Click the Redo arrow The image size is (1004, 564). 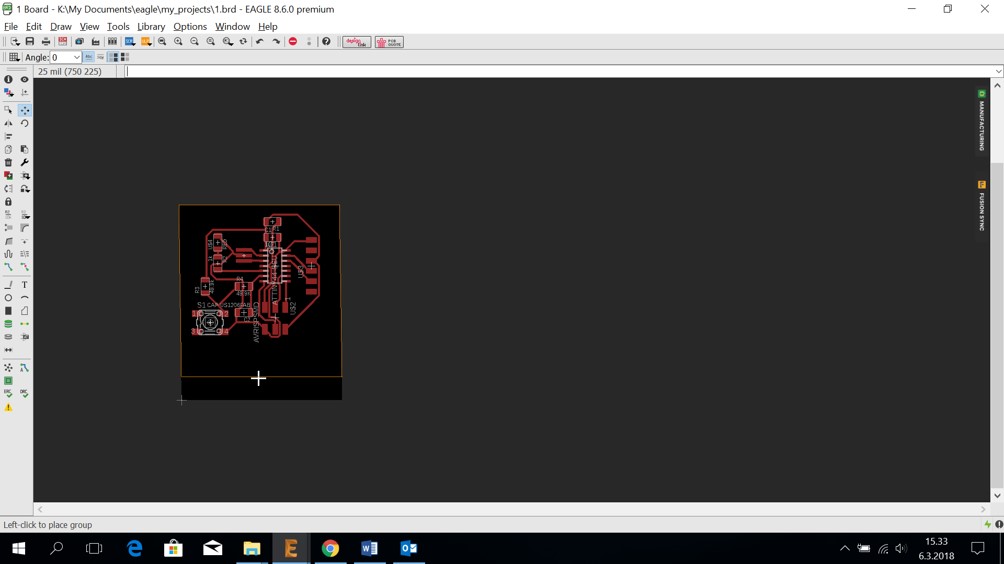tap(276, 42)
